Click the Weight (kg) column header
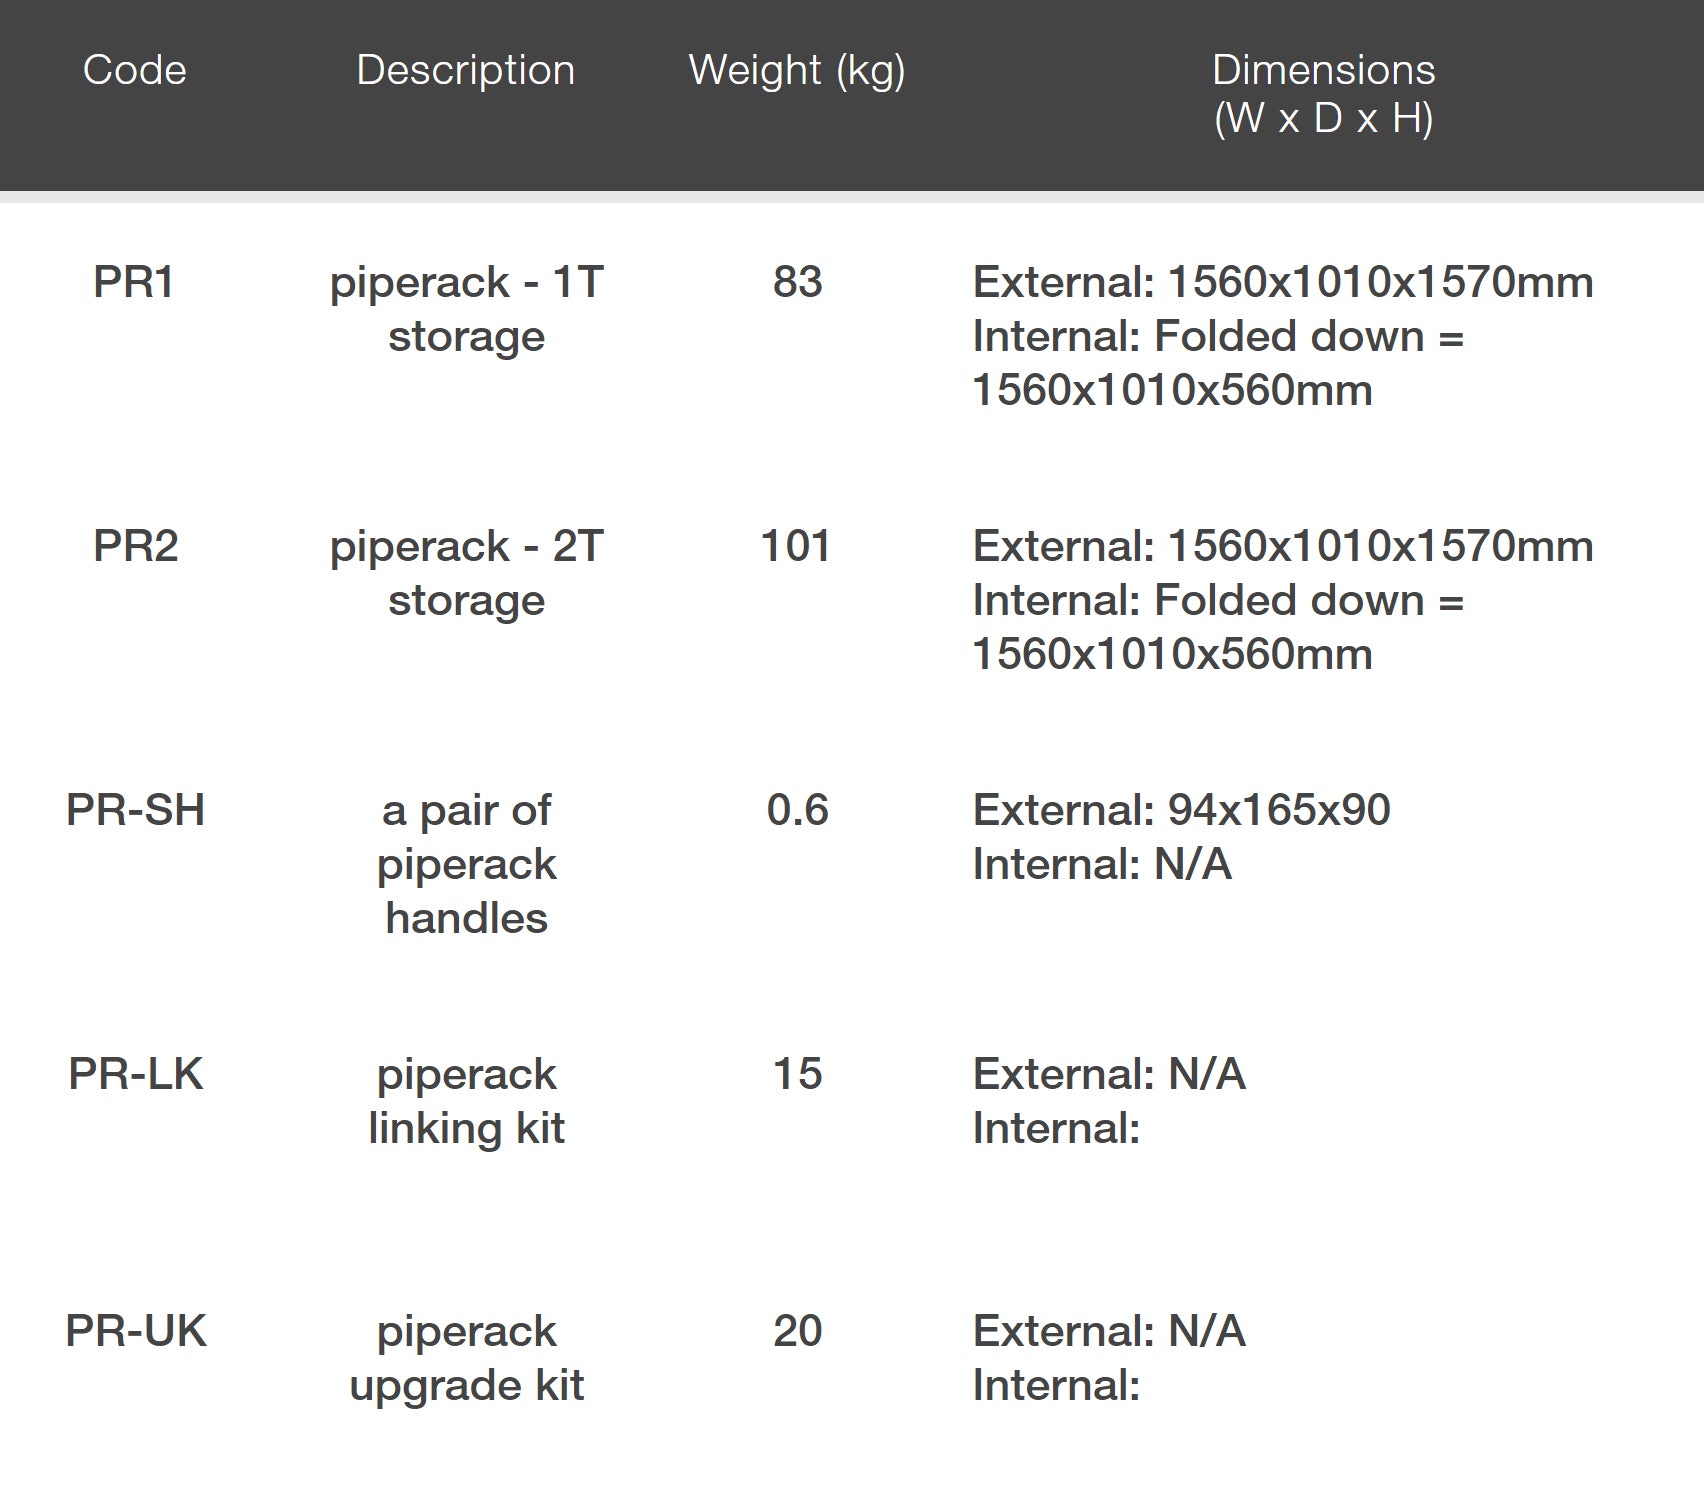 pyautogui.click(x=797, y=70)
